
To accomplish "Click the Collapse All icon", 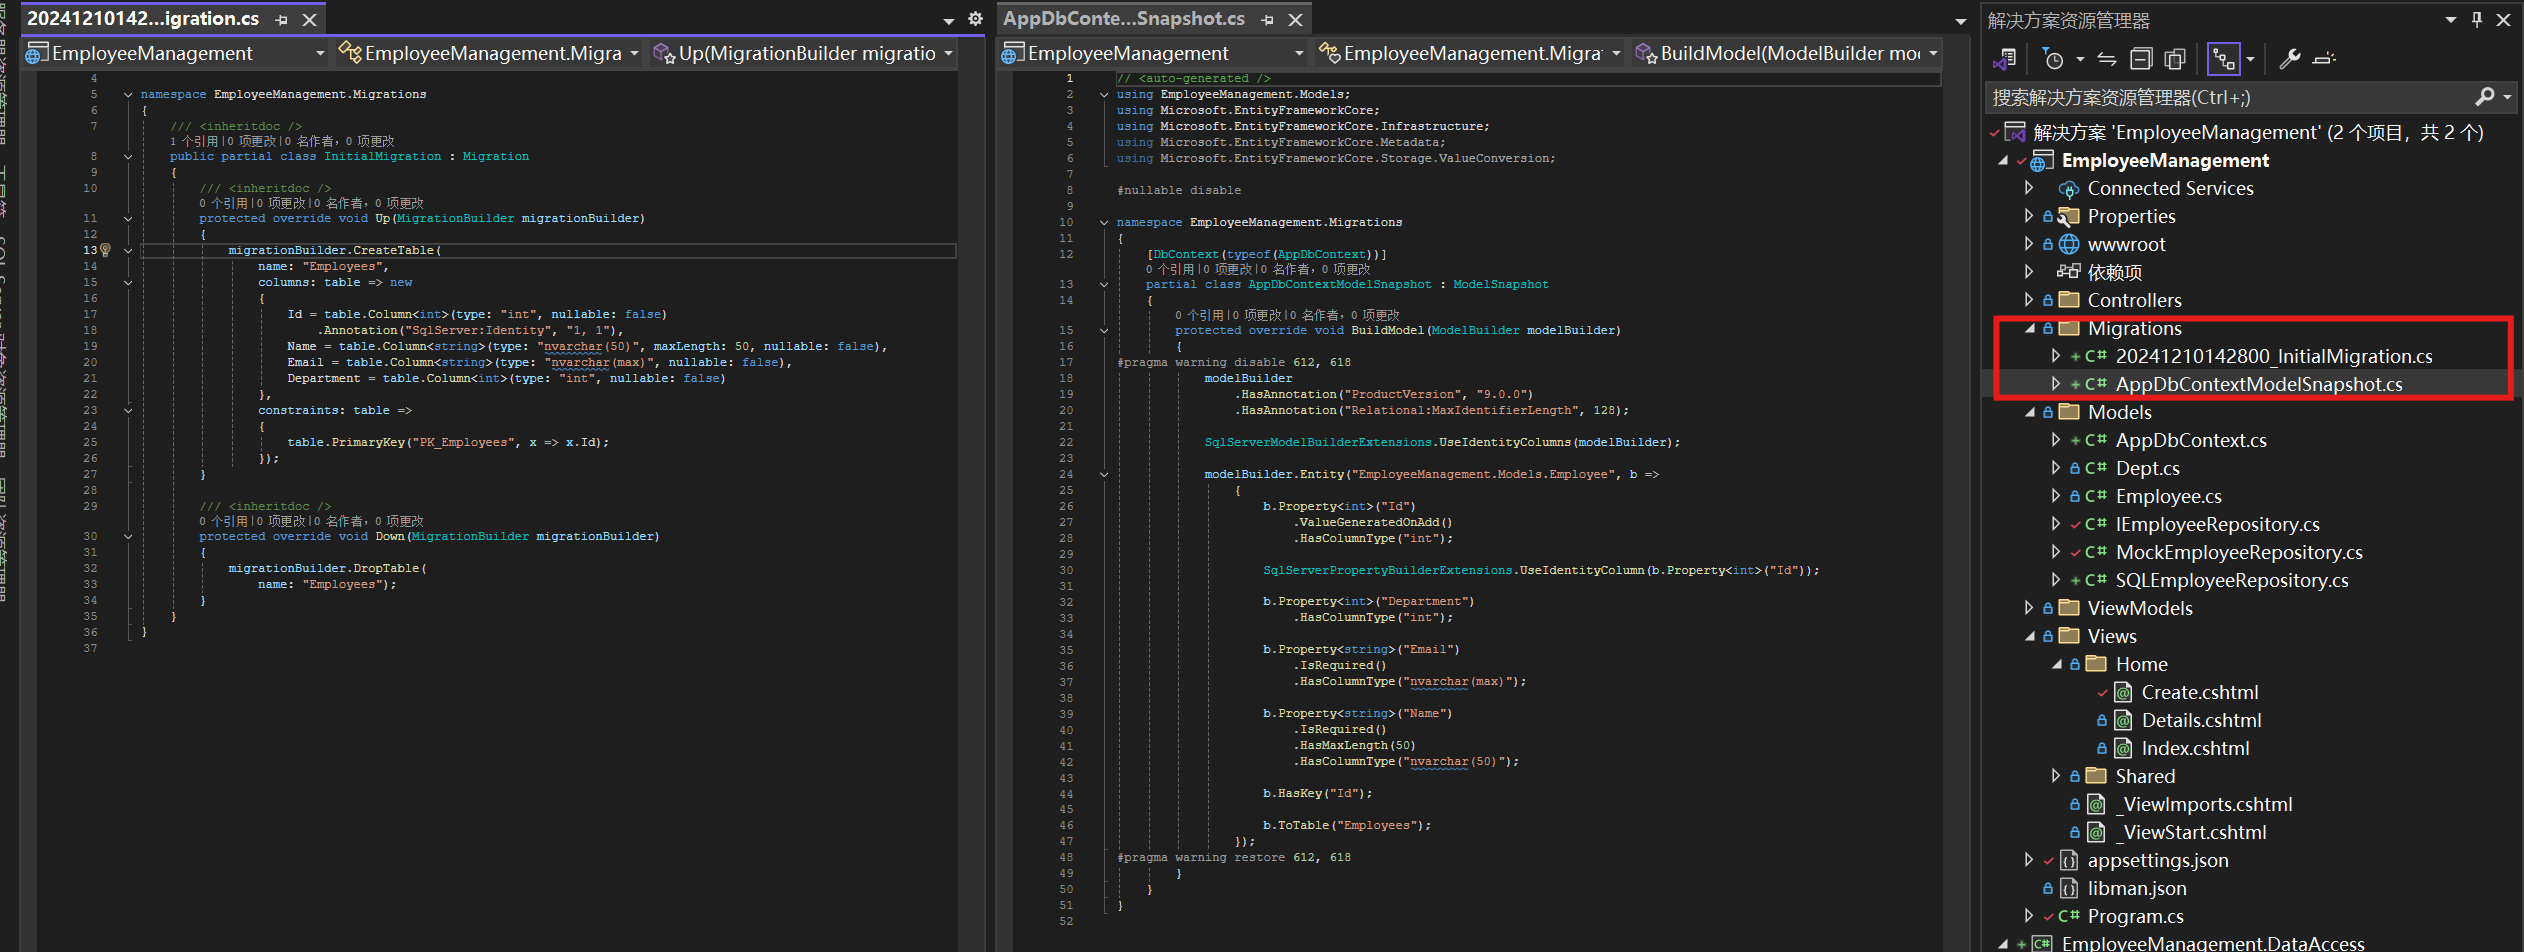I will point(2141,59).
